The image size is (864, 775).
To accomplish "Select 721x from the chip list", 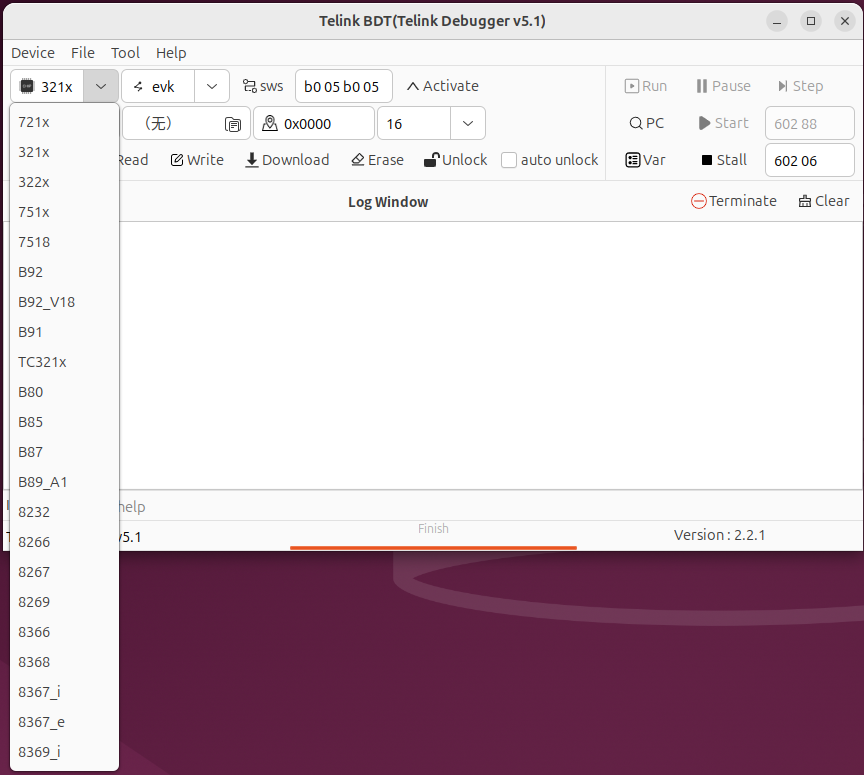I will [64, 122].
